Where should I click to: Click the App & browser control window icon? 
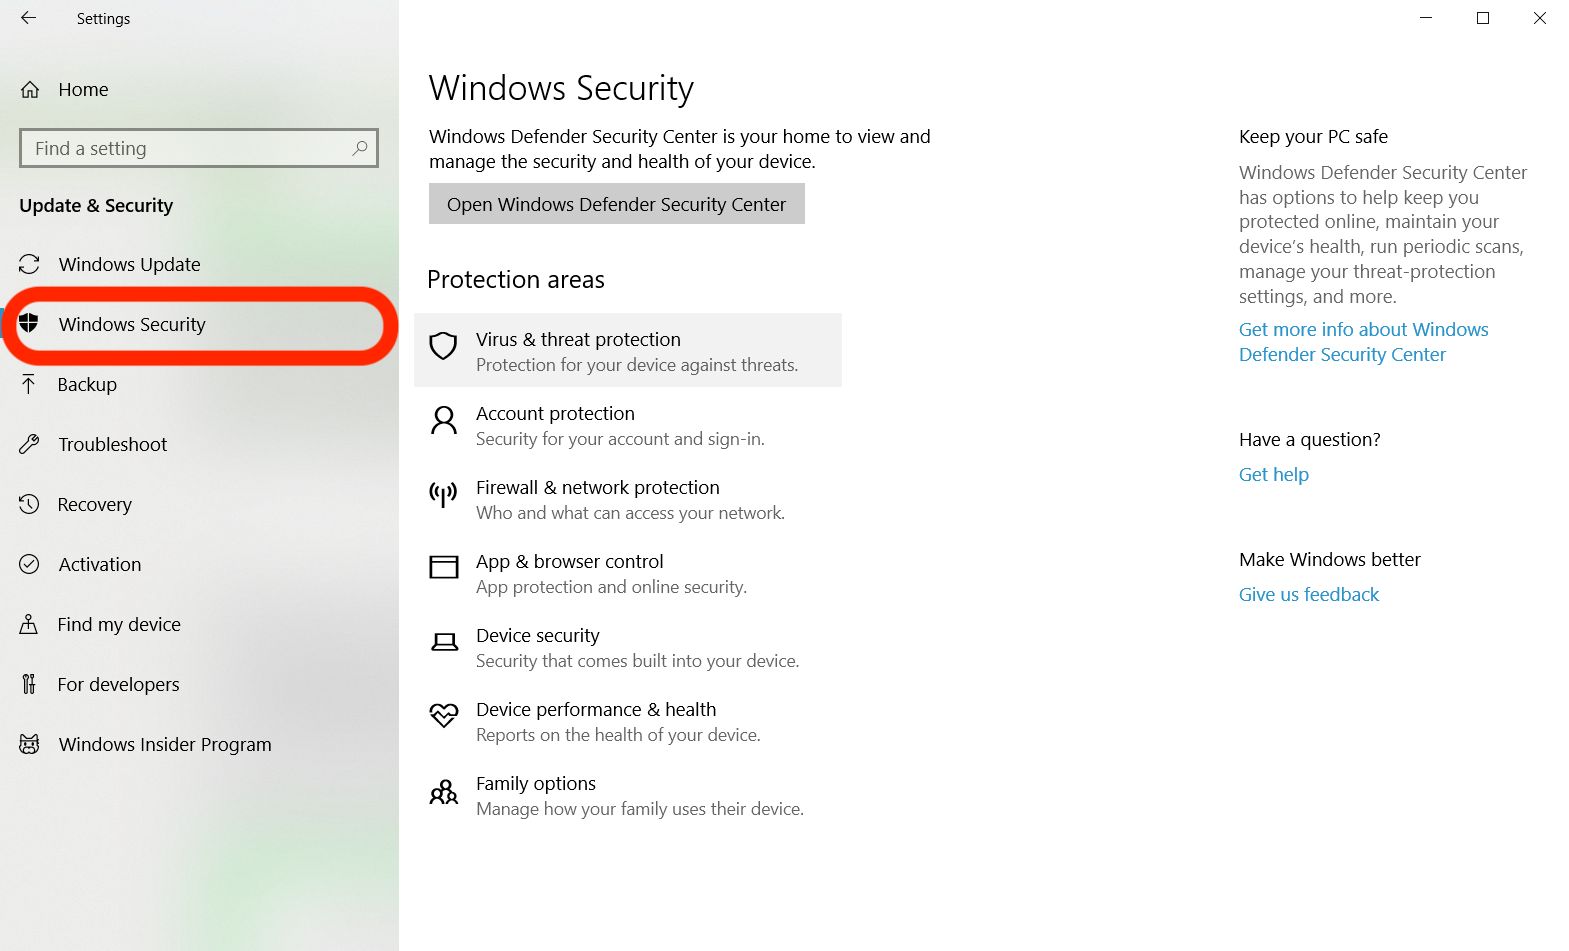443,568
